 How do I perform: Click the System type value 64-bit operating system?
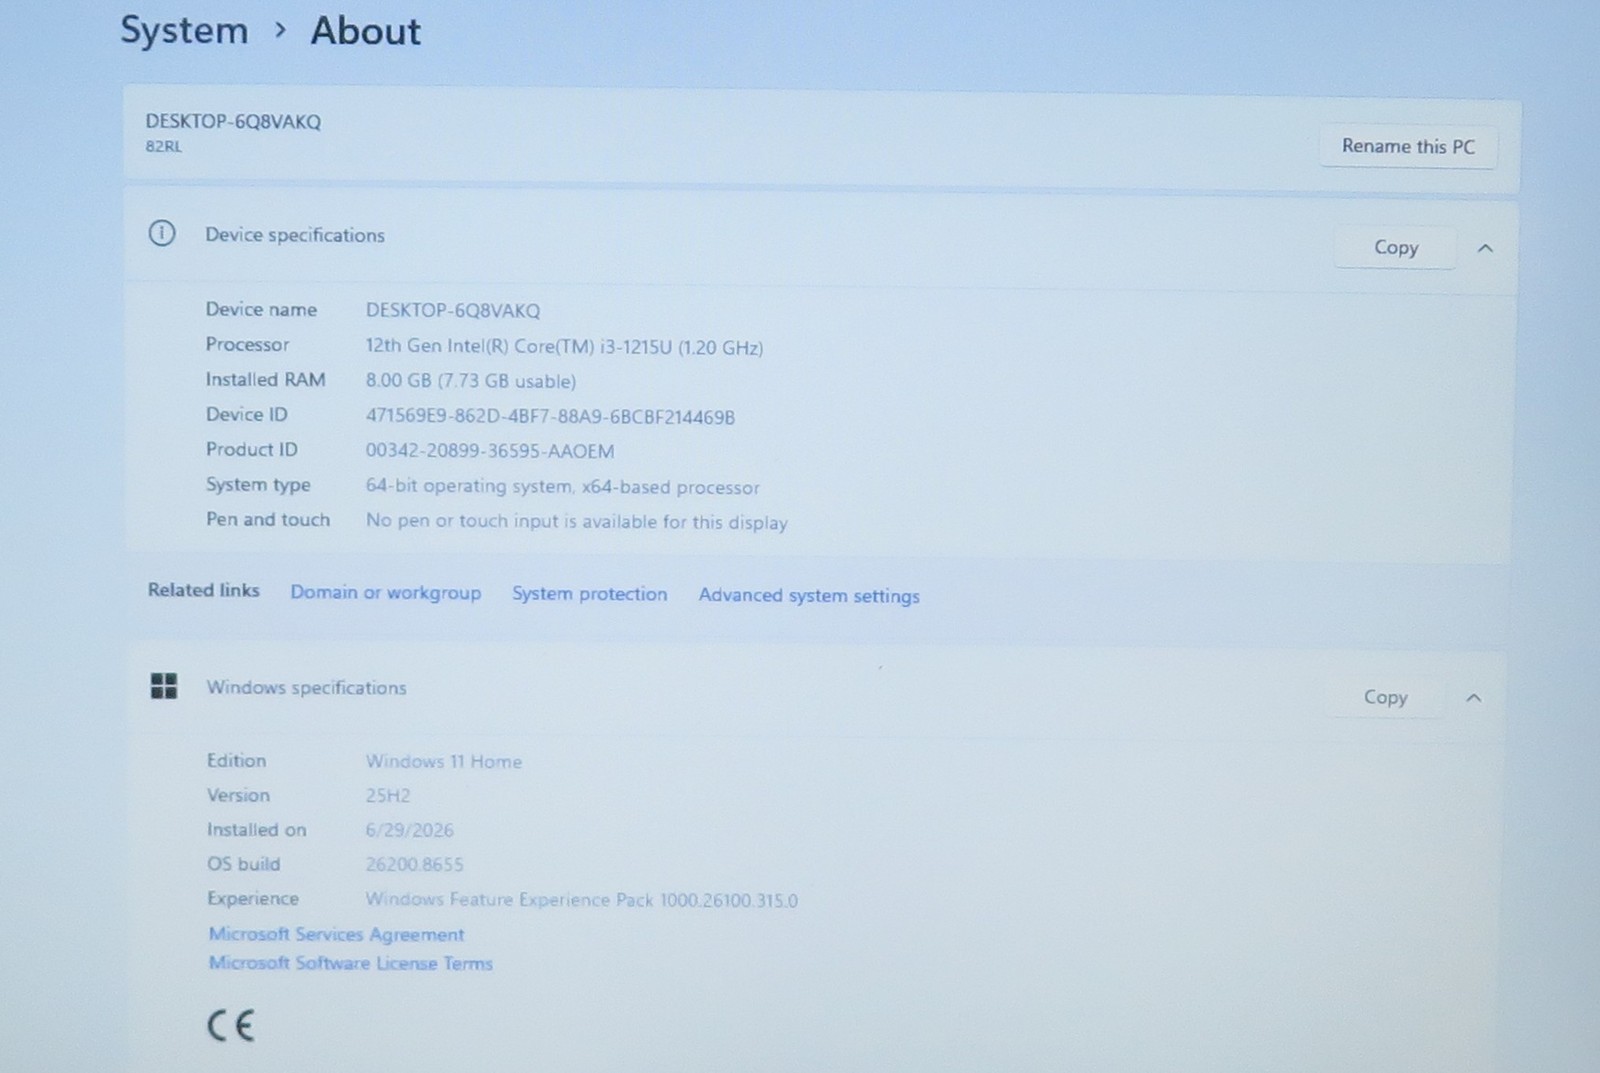coord(562,487)
